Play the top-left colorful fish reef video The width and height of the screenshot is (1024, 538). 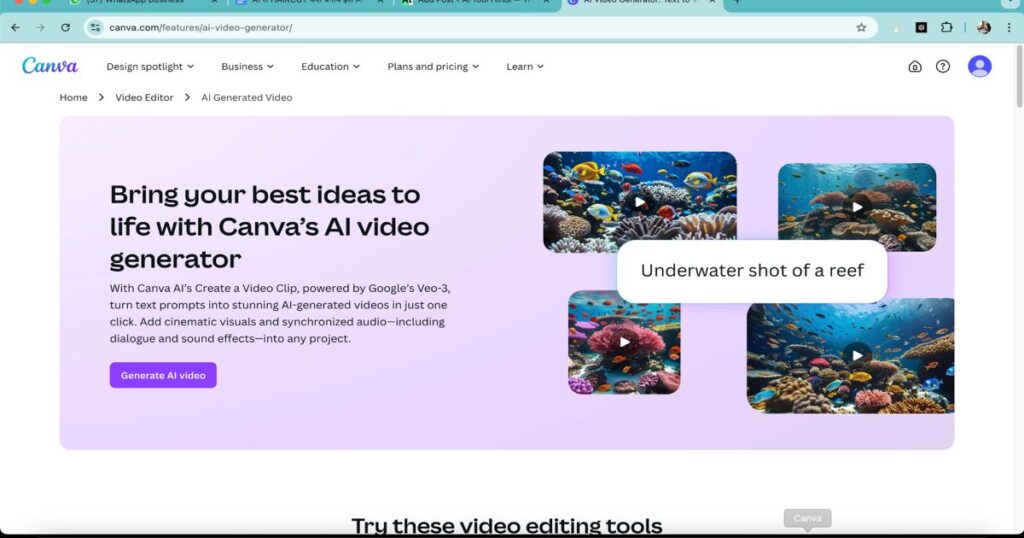pos(639,202)
